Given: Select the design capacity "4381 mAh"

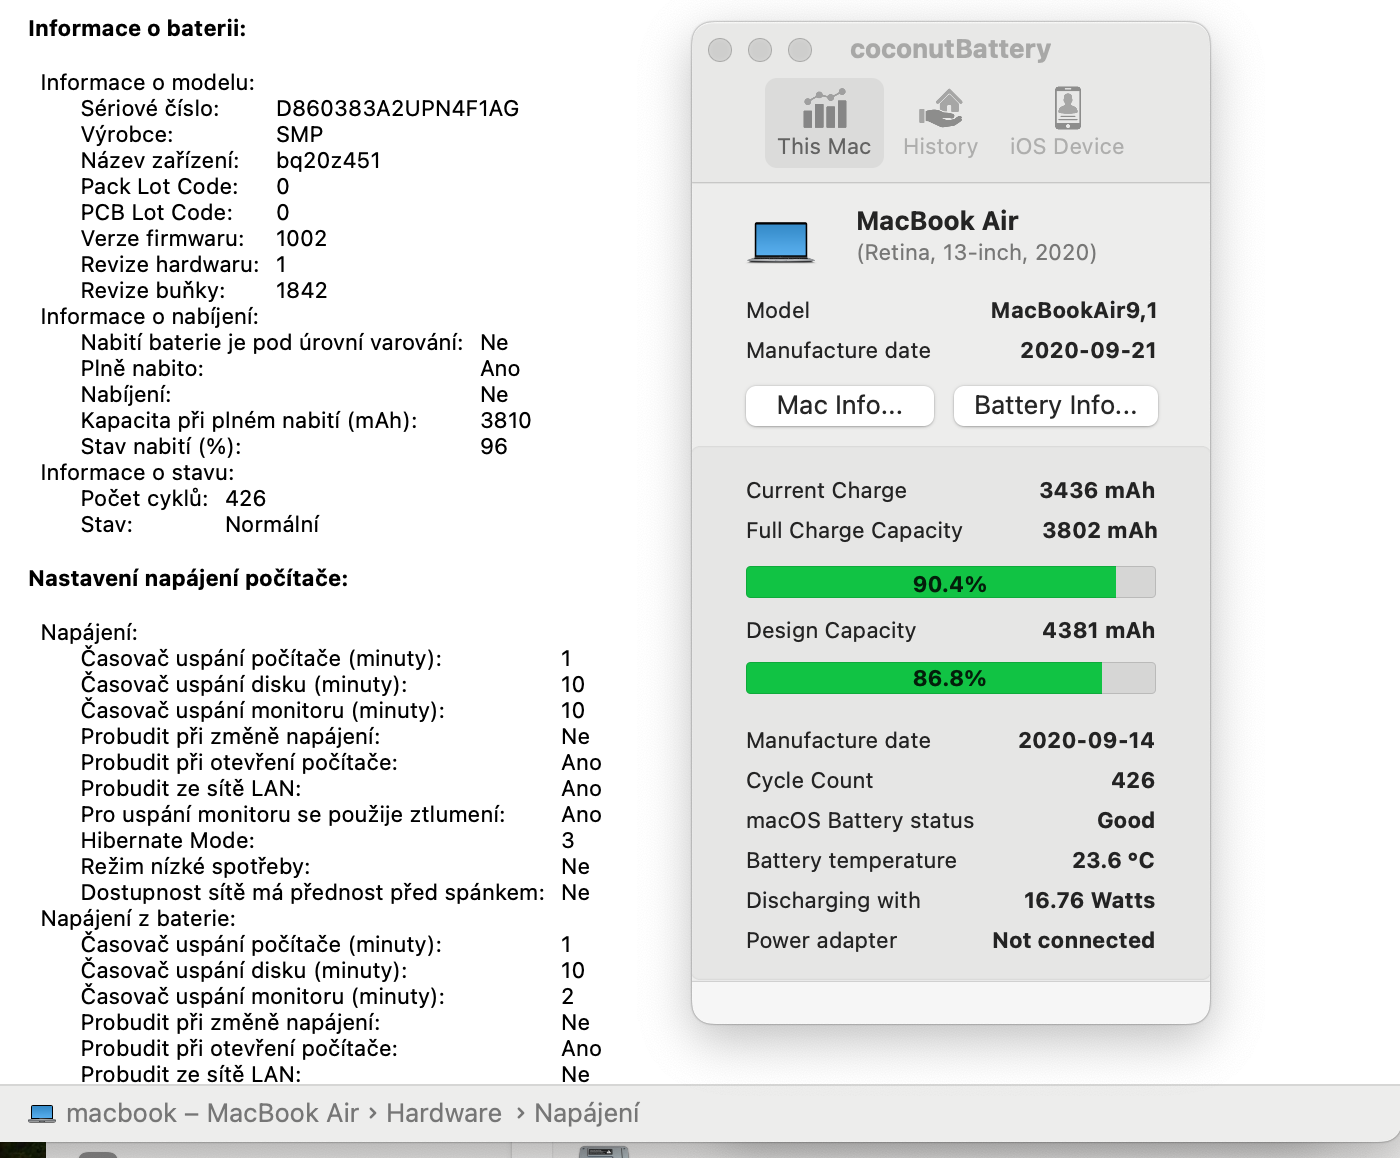Looking at the screenshot, I should (1099, 631).
